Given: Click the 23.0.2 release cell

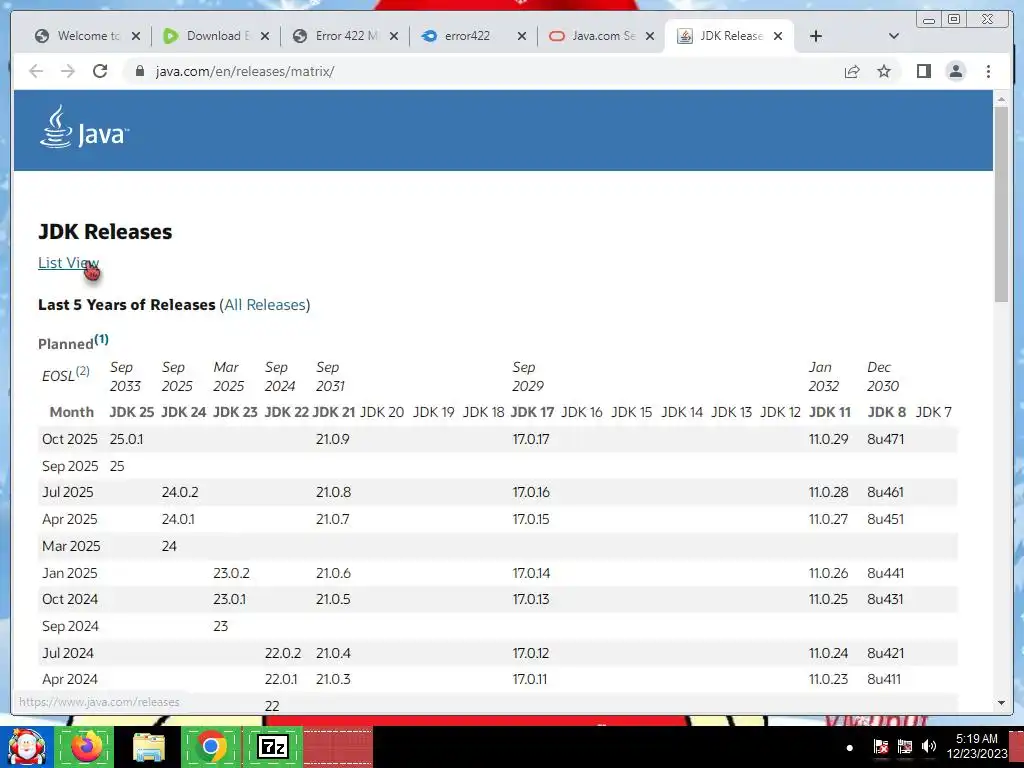Looking at the screenshot, I should pos(231,573).
